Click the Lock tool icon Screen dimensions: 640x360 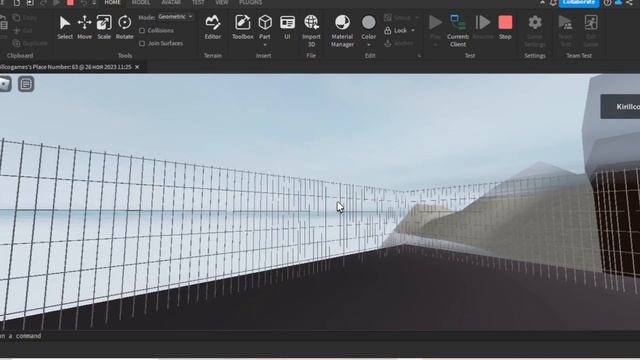pos(388,31)
